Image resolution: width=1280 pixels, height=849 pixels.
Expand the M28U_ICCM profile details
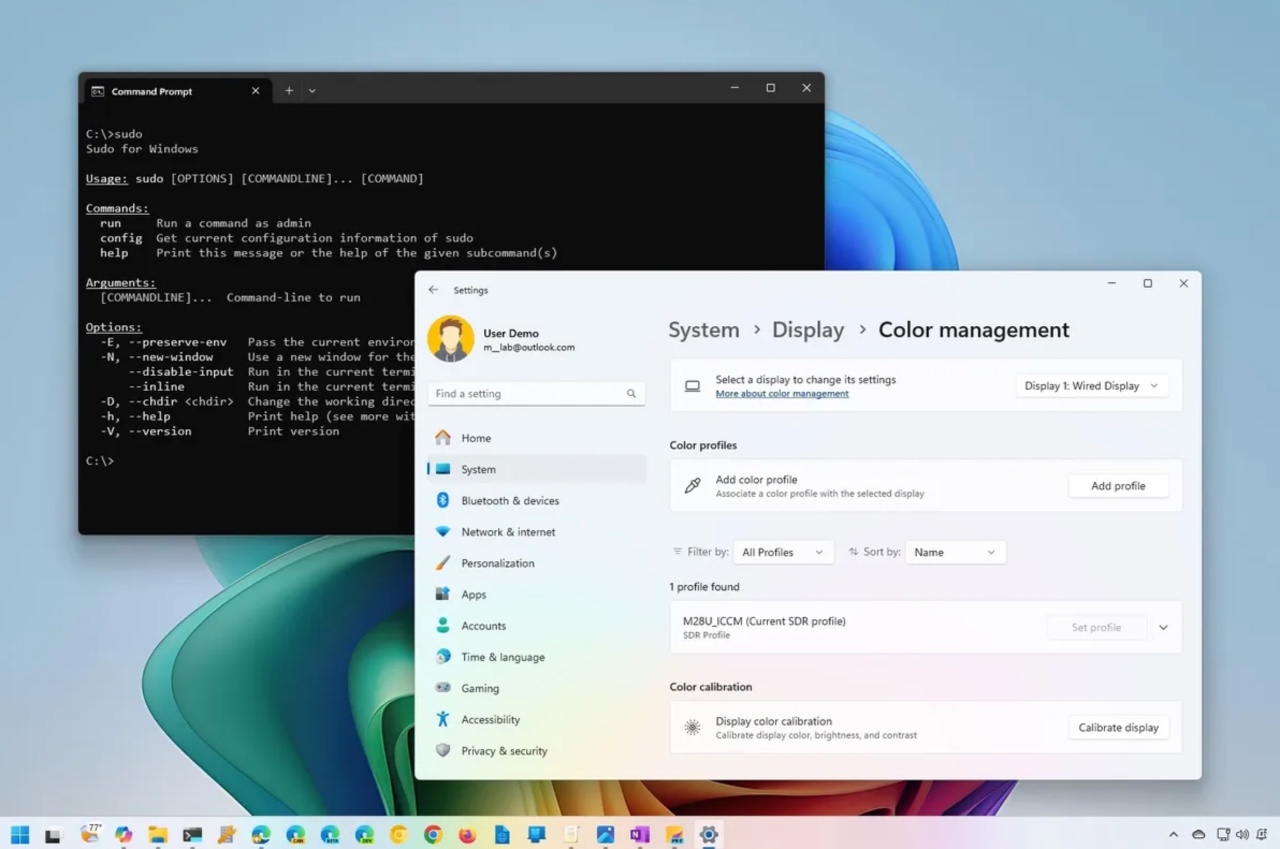[x=1162, y=627]
